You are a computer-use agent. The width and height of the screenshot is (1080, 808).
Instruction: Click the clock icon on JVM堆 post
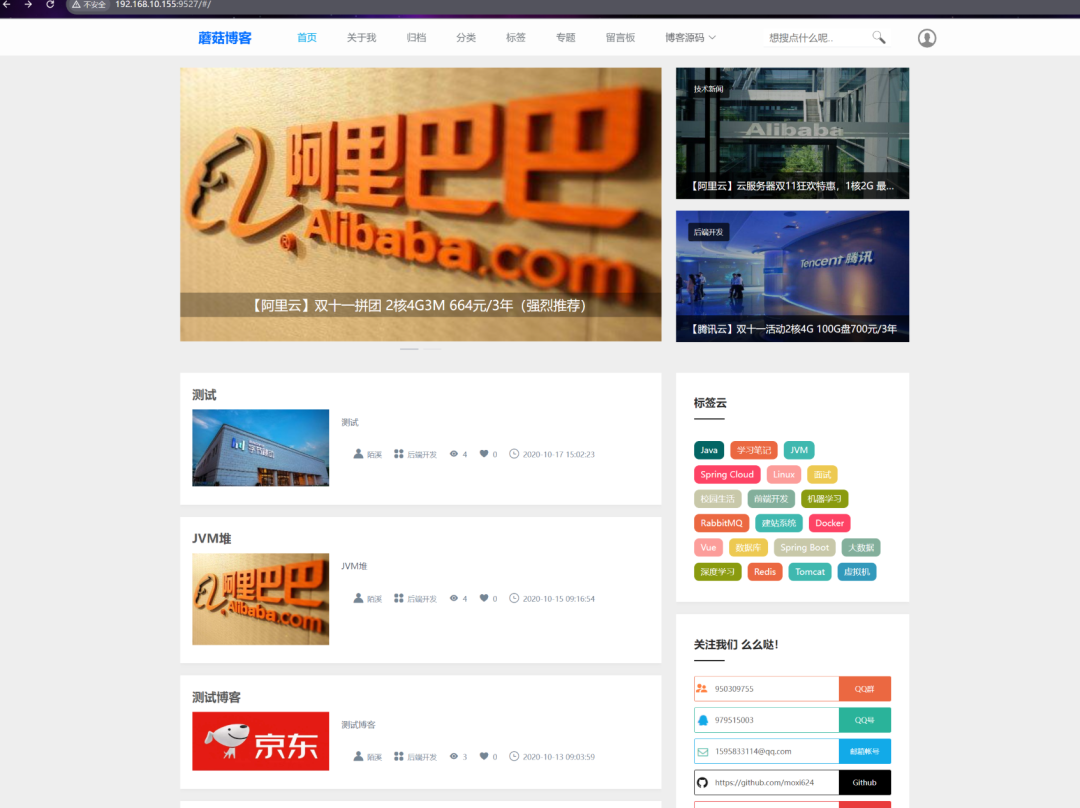point(514,598)
